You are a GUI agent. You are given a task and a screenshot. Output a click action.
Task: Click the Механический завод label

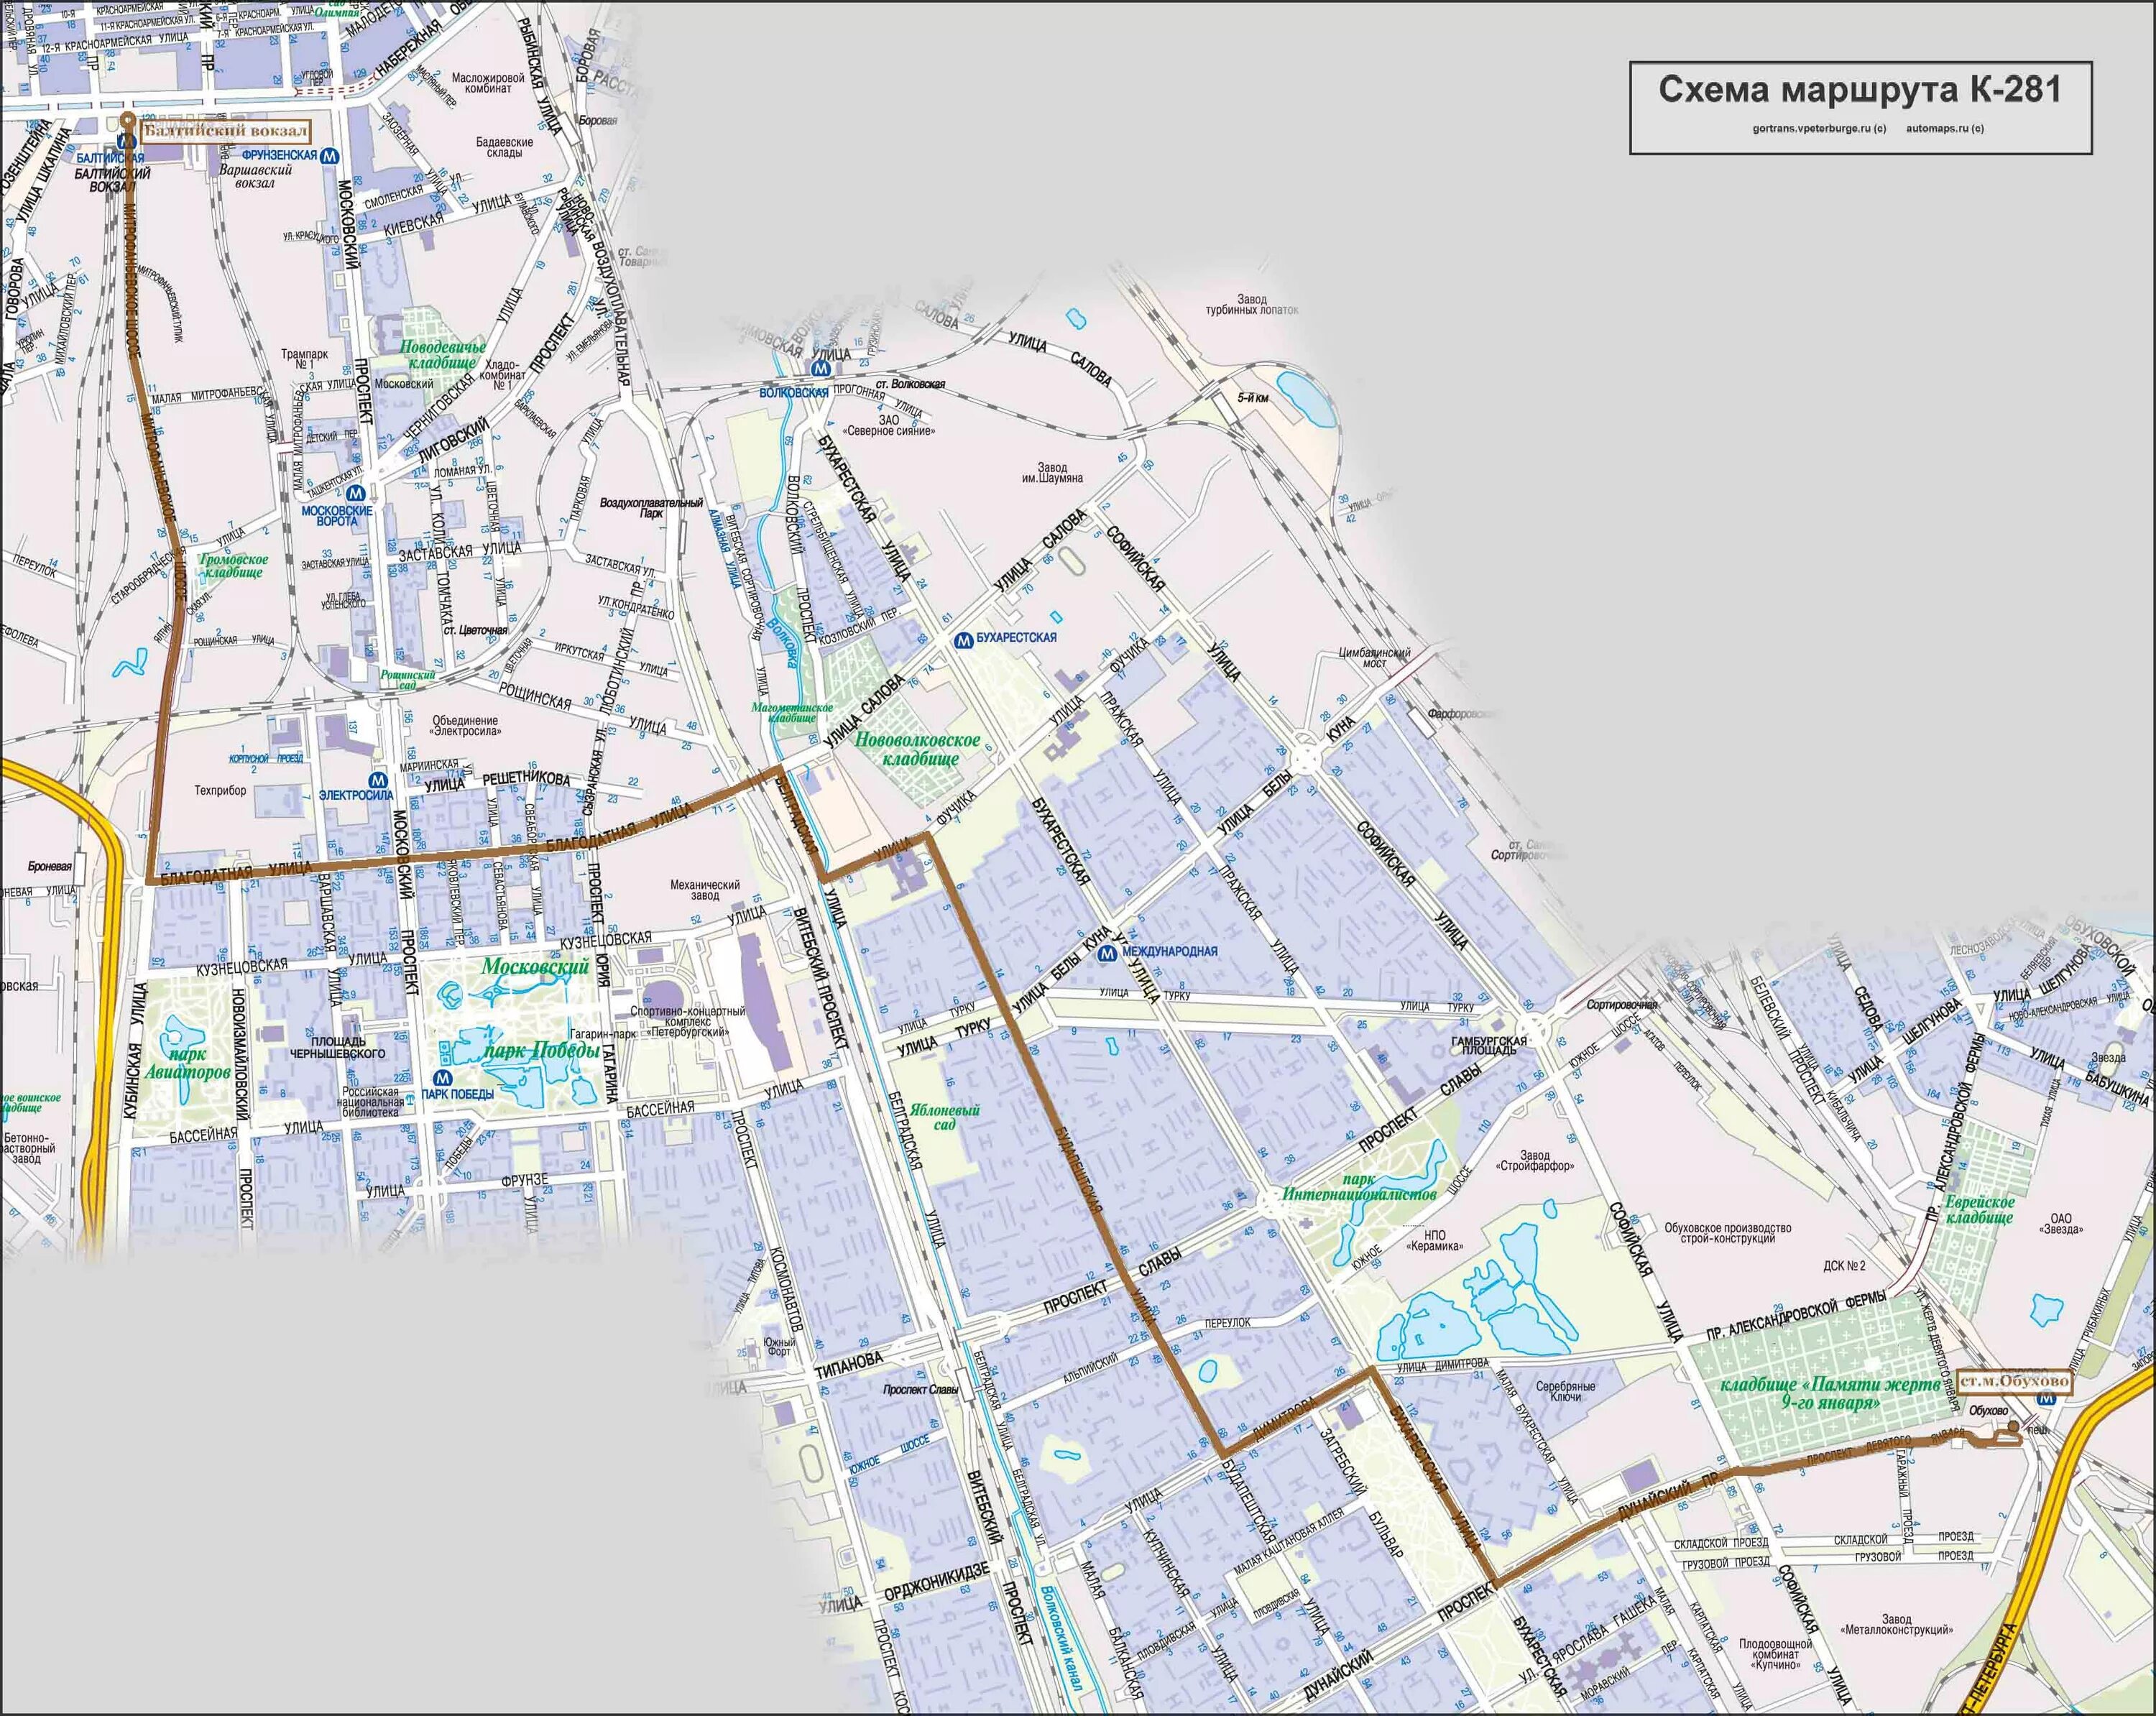(705, 890)
